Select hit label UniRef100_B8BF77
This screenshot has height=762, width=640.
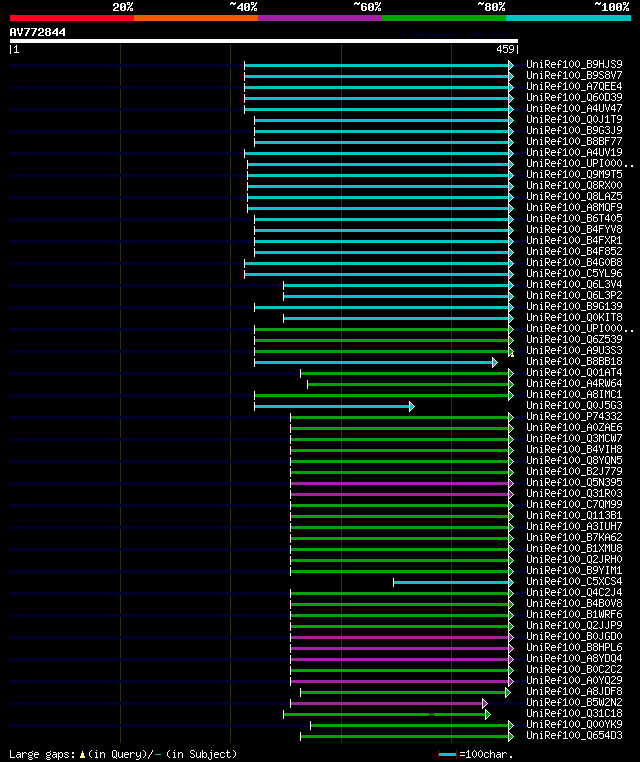(x=574, y=141)
